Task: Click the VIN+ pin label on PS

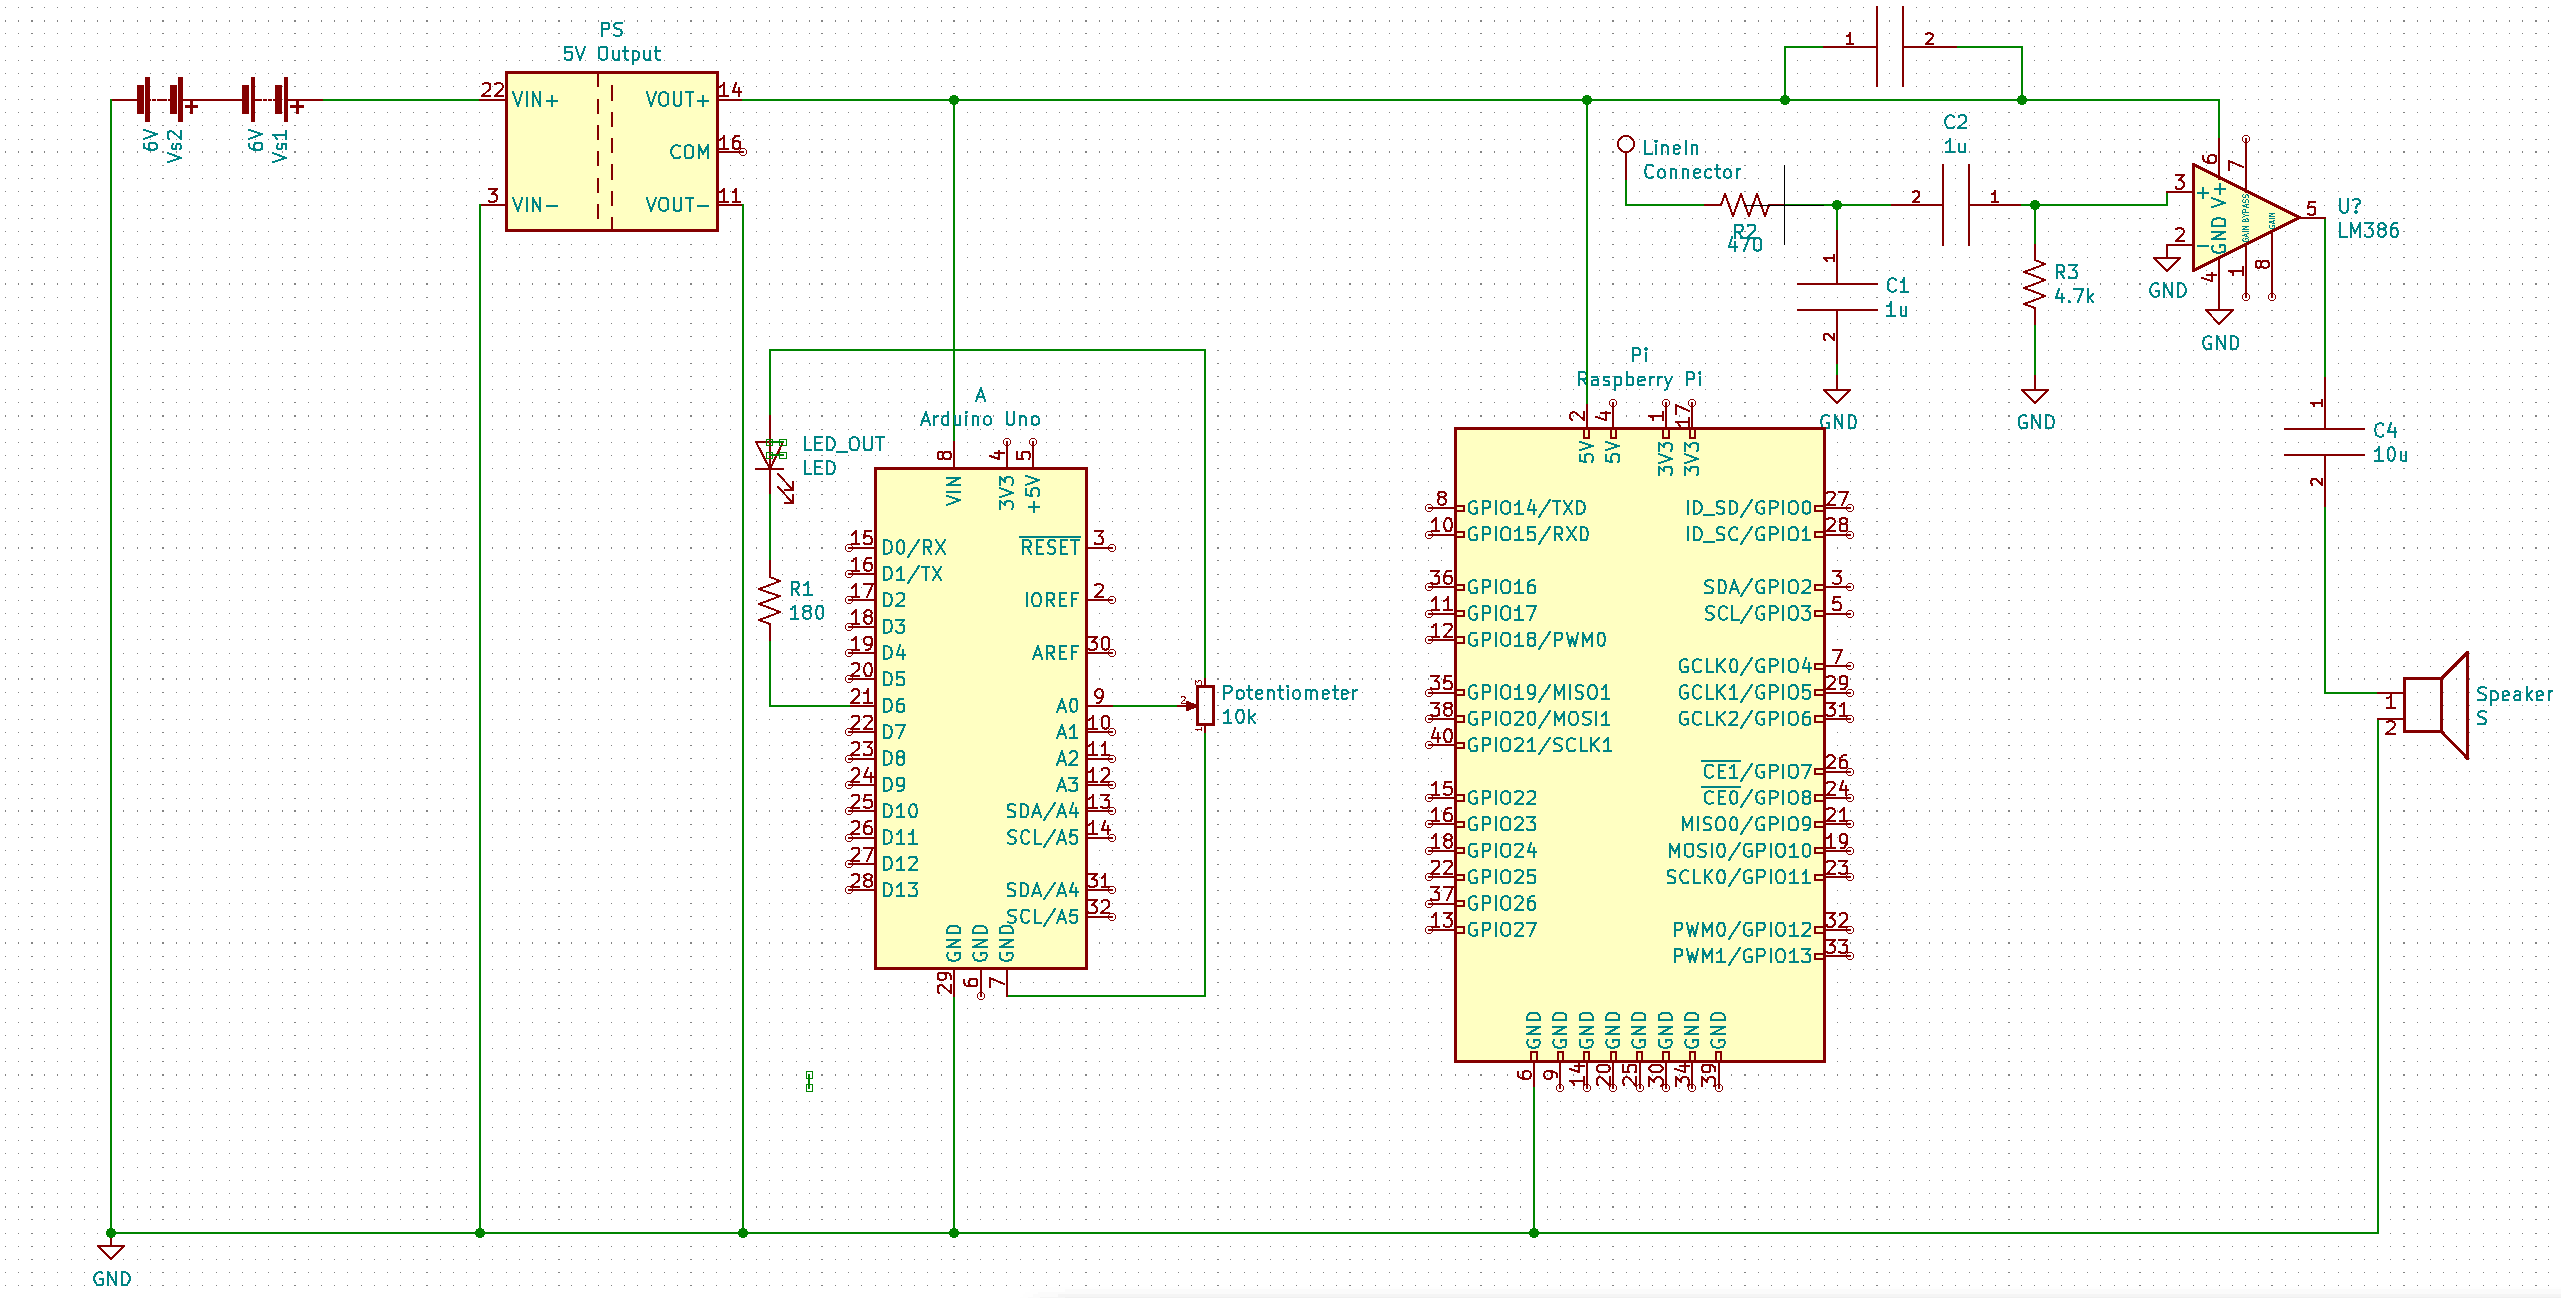Action: (535, 100)
